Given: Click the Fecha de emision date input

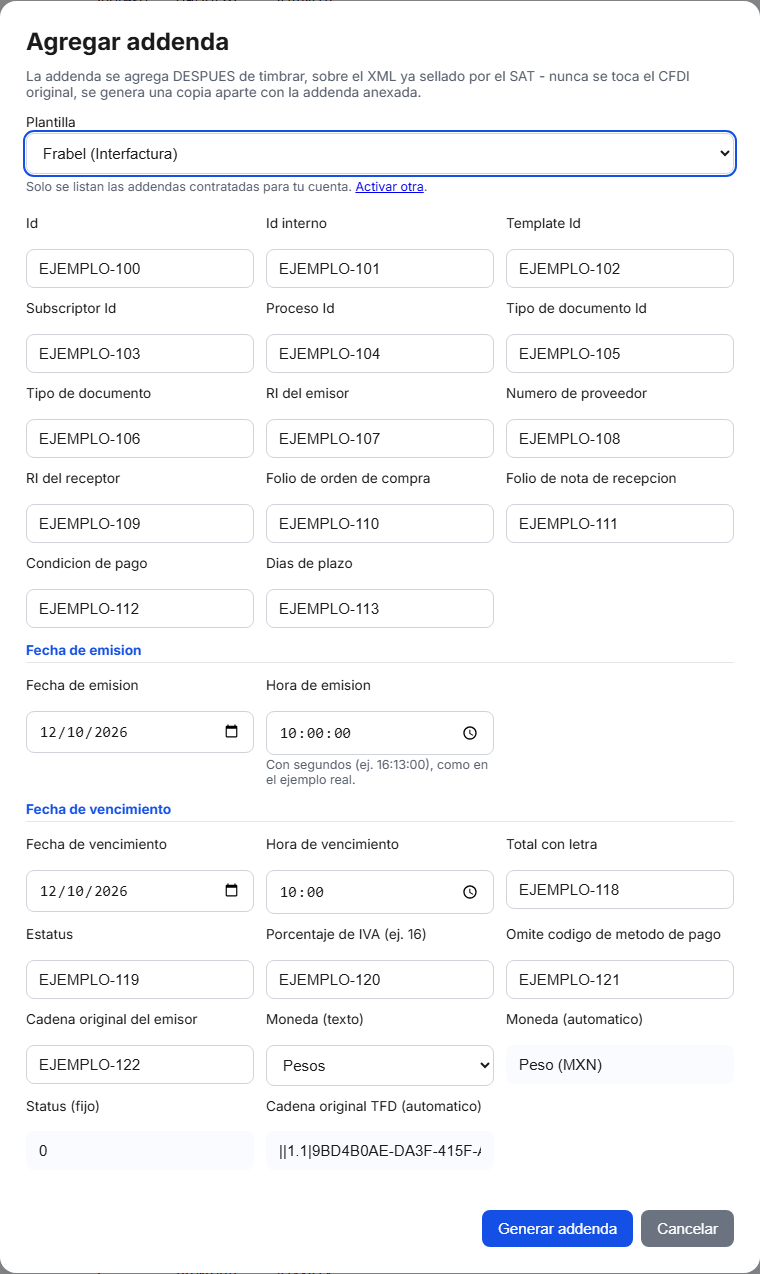Looking at the screenshot, I should [140, 732].
